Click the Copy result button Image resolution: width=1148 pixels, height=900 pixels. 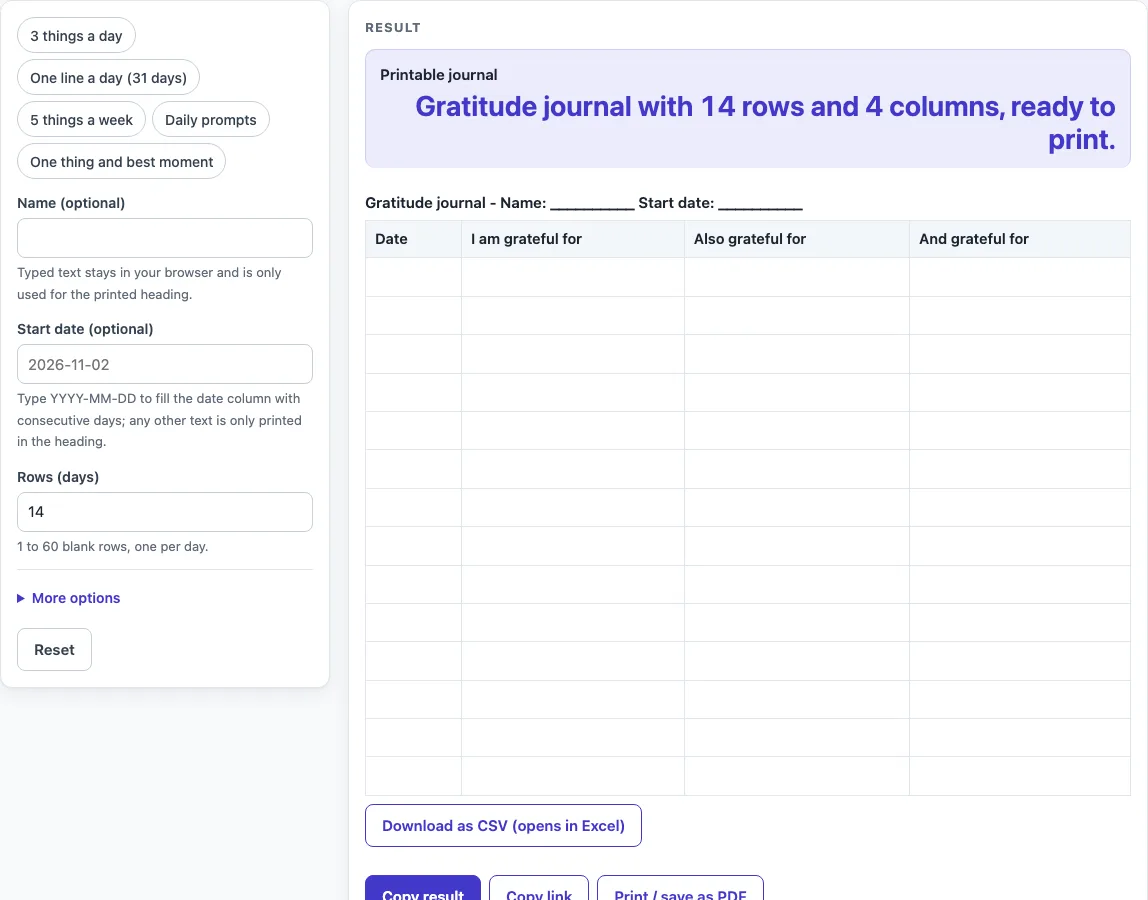pos(422,888)
